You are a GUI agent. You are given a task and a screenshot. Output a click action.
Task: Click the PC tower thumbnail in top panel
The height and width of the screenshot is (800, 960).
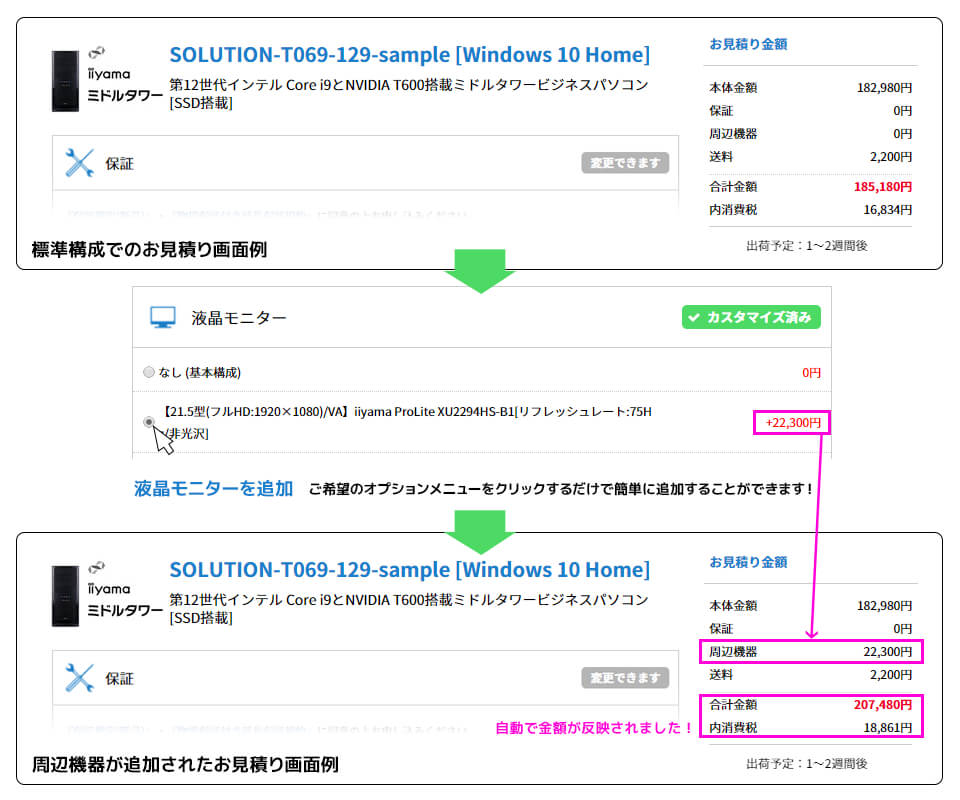point(66,81)
